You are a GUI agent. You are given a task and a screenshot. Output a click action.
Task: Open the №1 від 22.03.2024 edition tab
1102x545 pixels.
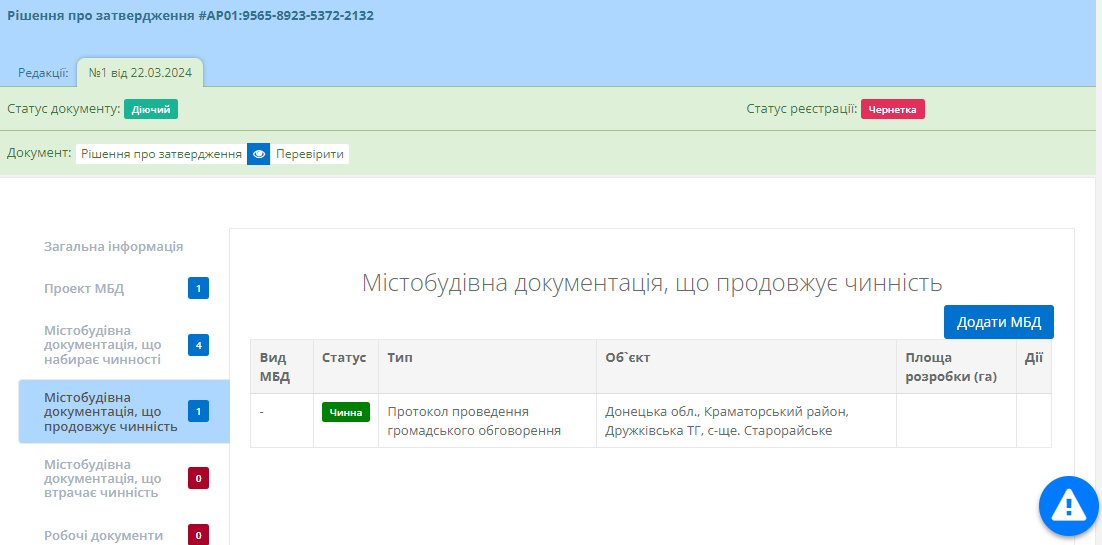[140, 72]
